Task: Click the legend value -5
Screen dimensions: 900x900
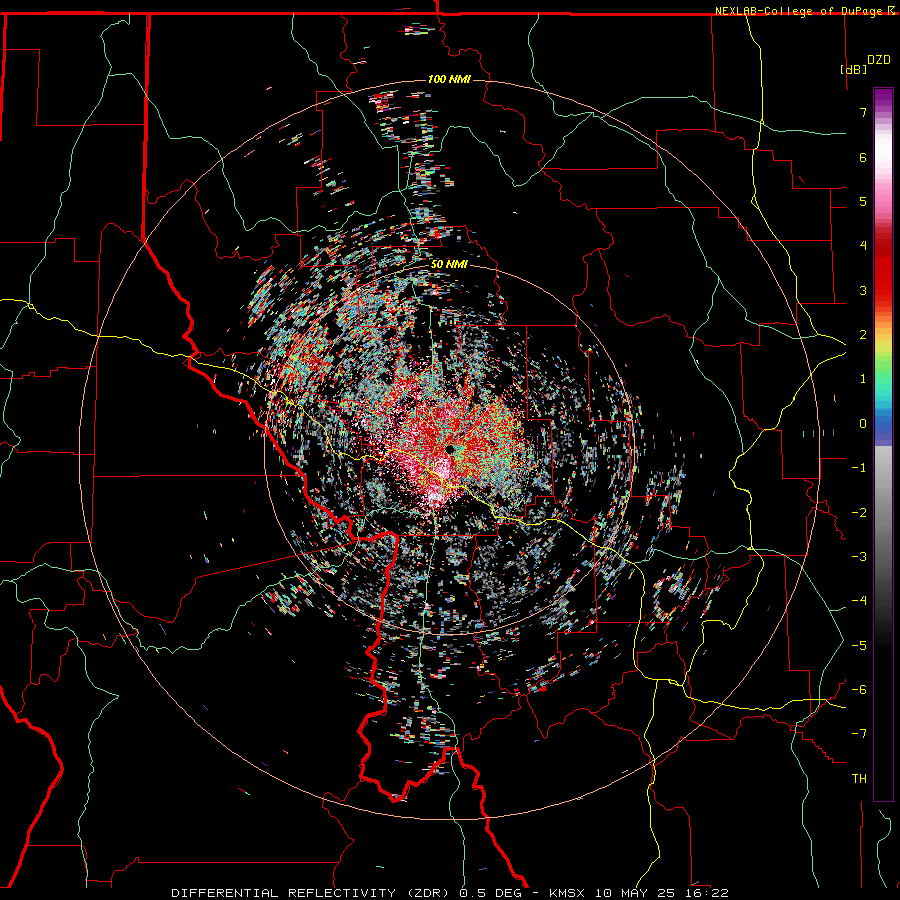Action: point(859,646)
